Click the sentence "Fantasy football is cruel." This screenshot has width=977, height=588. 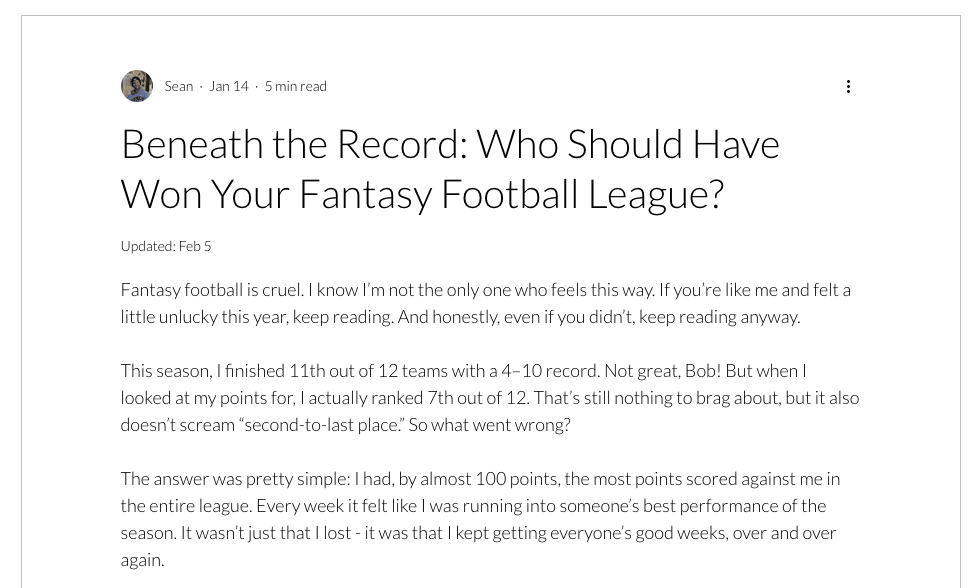coord(211,290)
